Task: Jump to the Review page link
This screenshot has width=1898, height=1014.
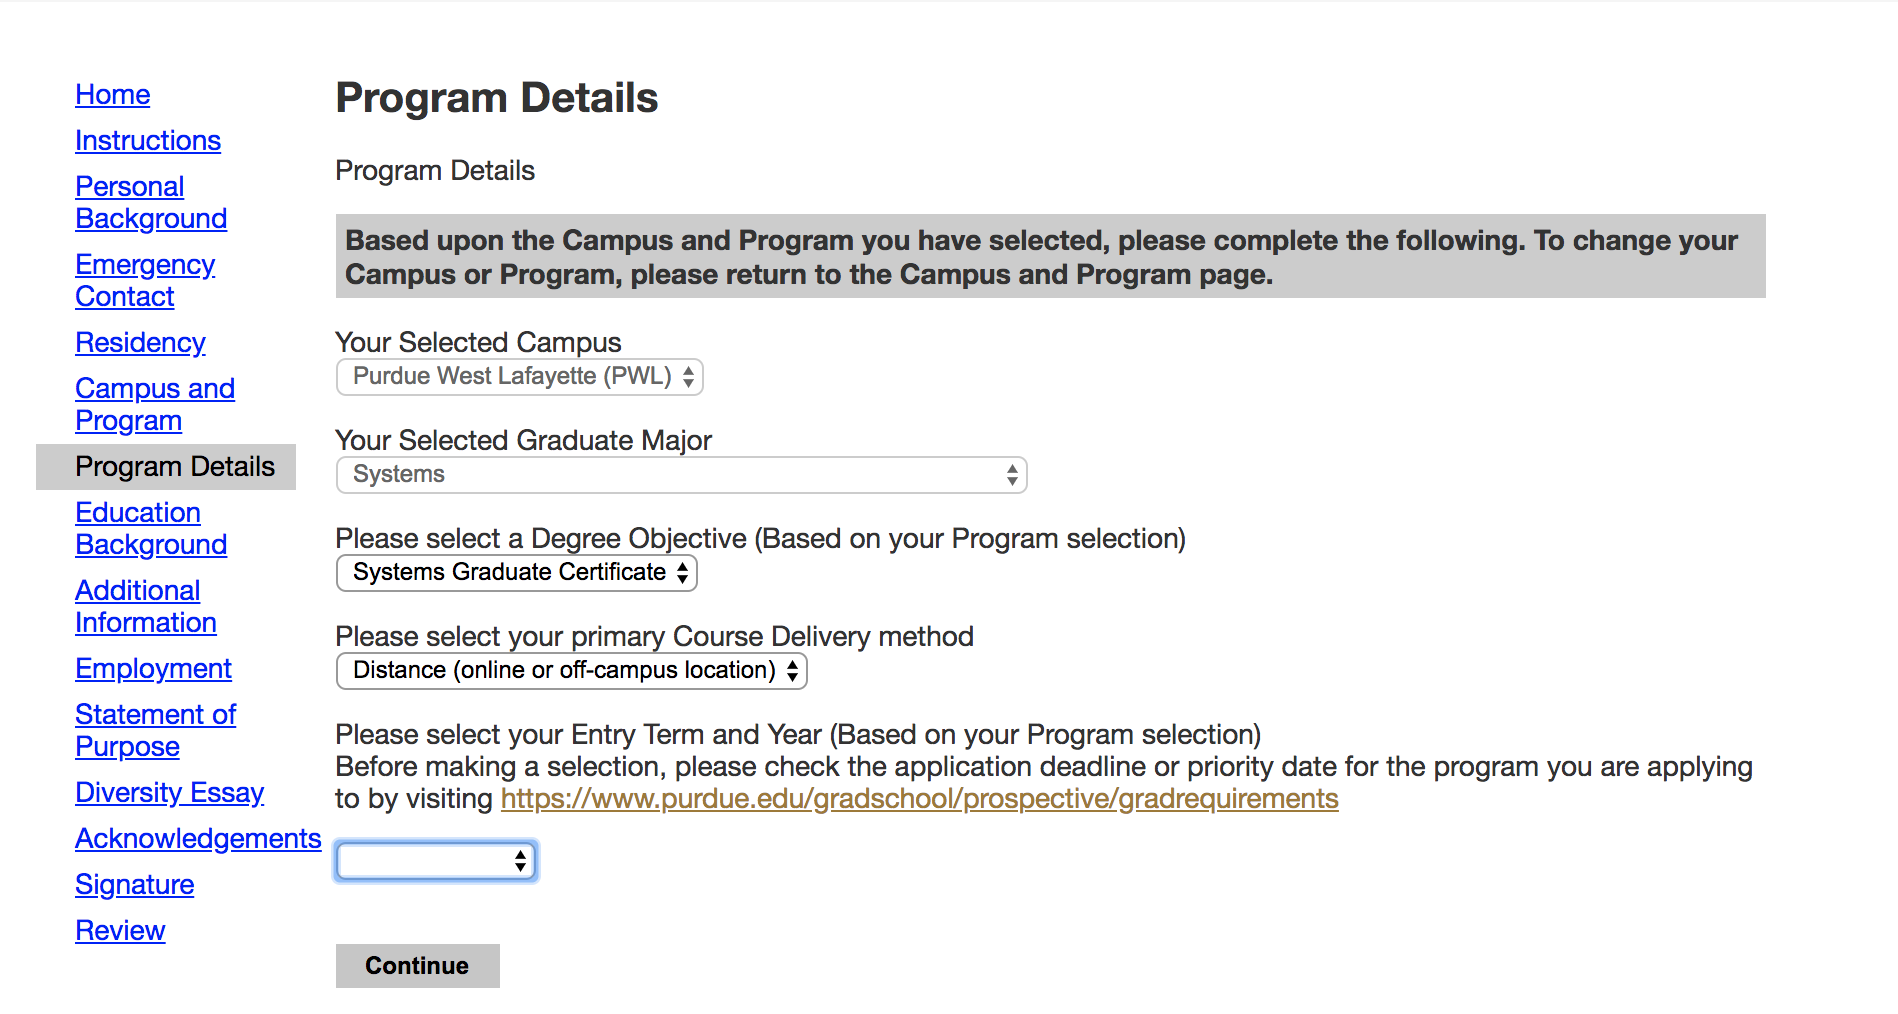Action: [120, 931]
